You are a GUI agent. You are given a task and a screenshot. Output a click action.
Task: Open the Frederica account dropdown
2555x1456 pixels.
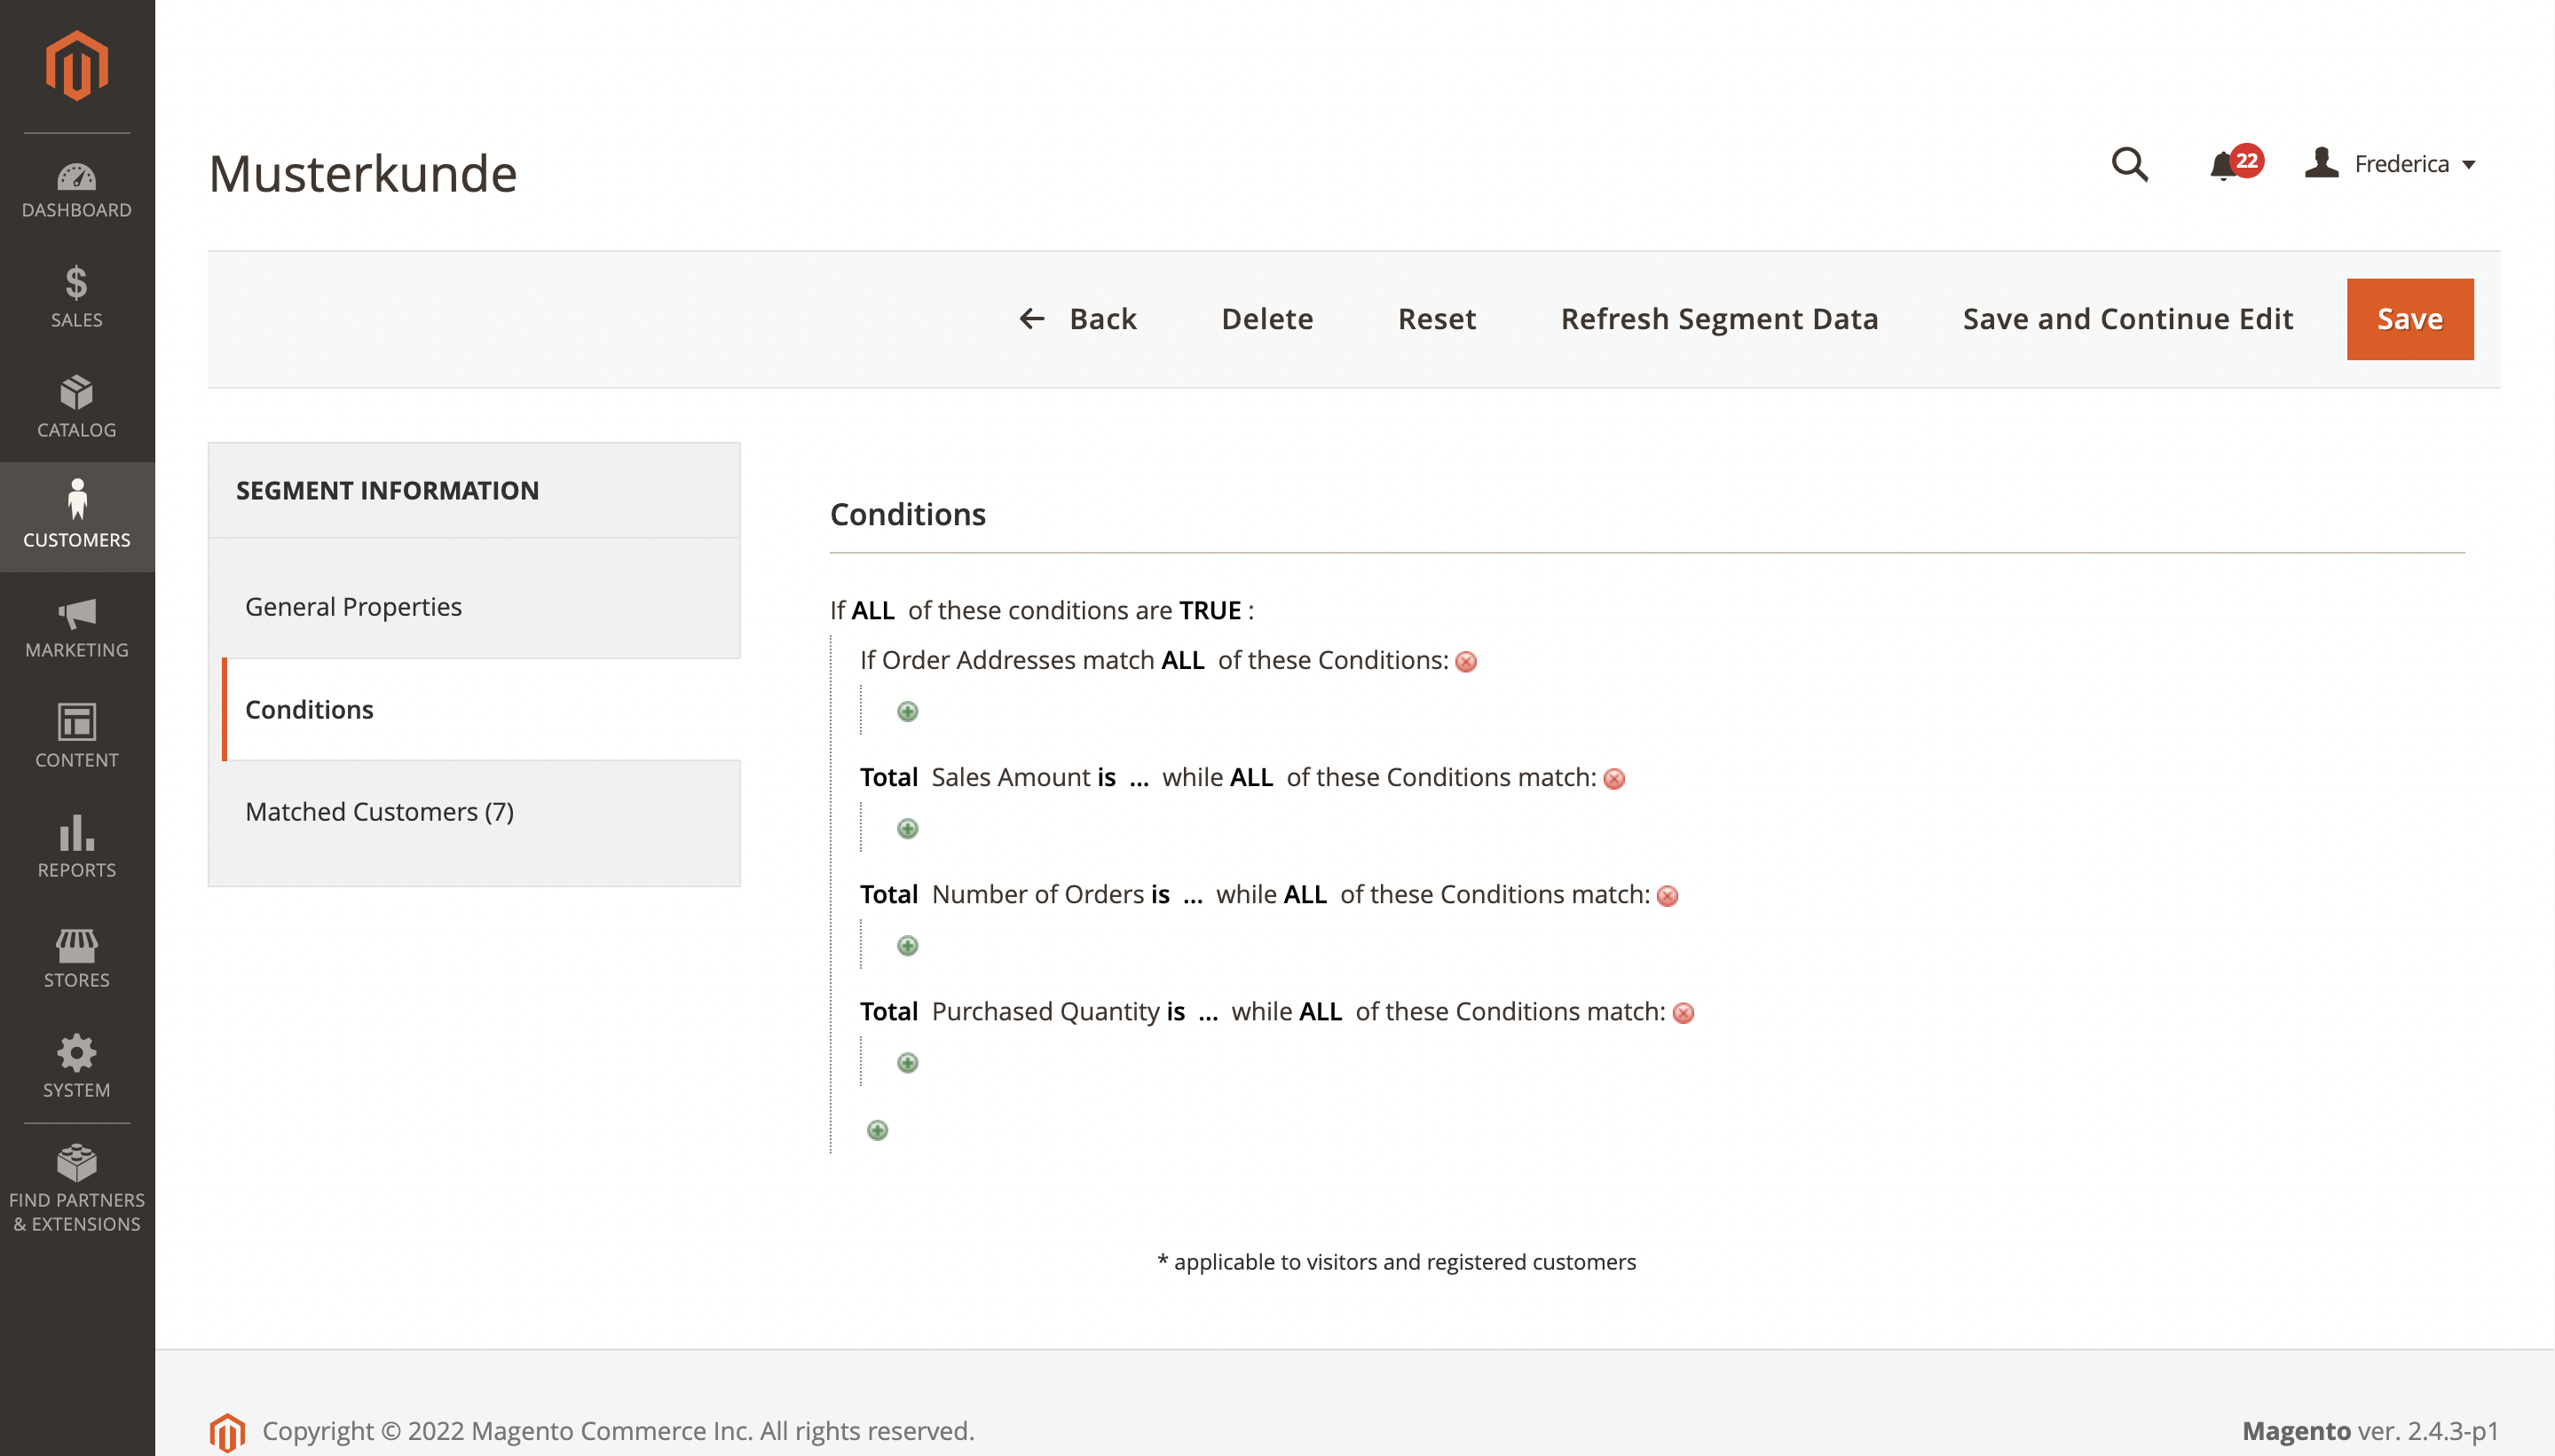coord(2390,164)
